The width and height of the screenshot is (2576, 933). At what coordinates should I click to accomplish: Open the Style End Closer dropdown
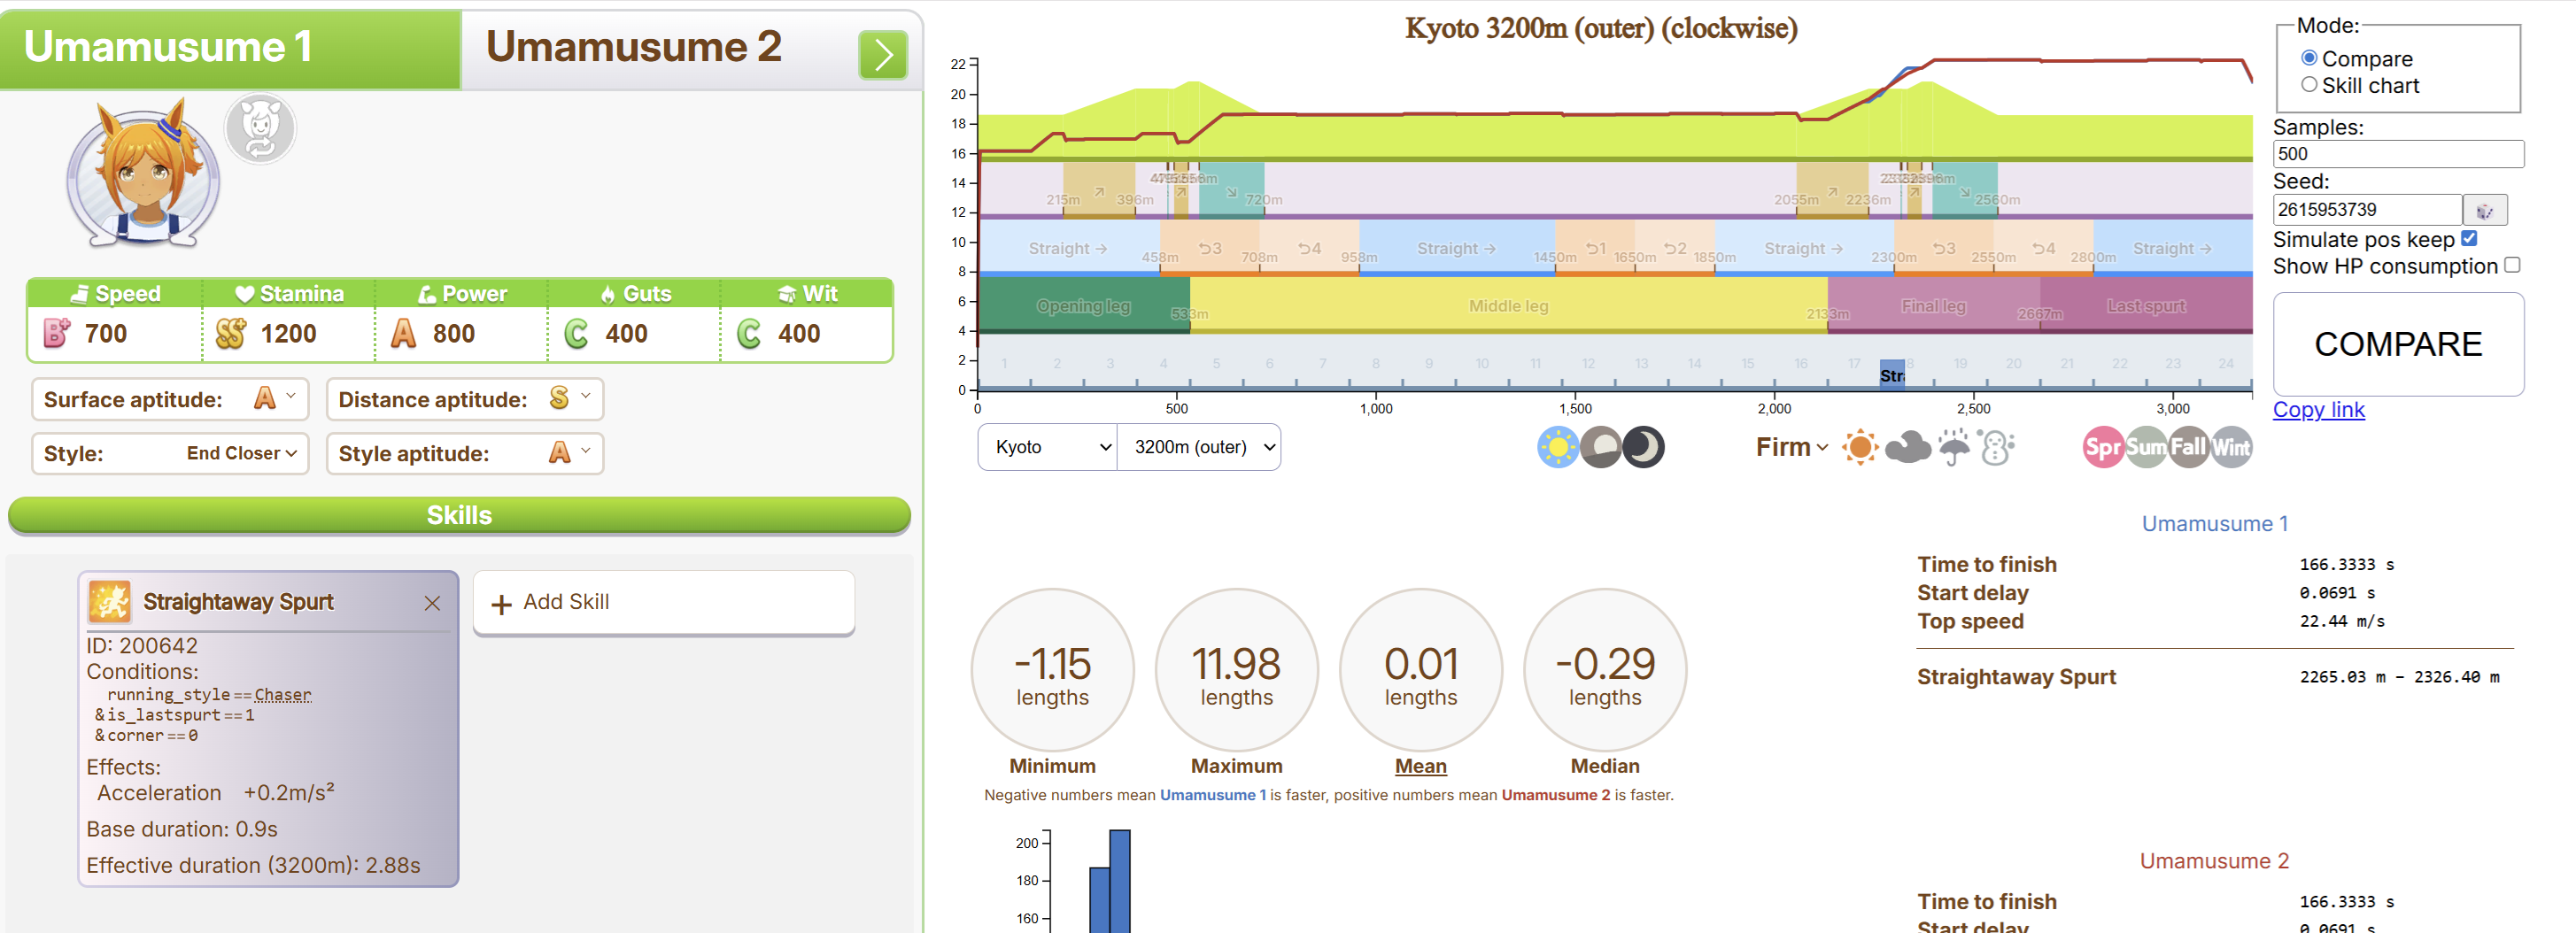coord(170,453)
